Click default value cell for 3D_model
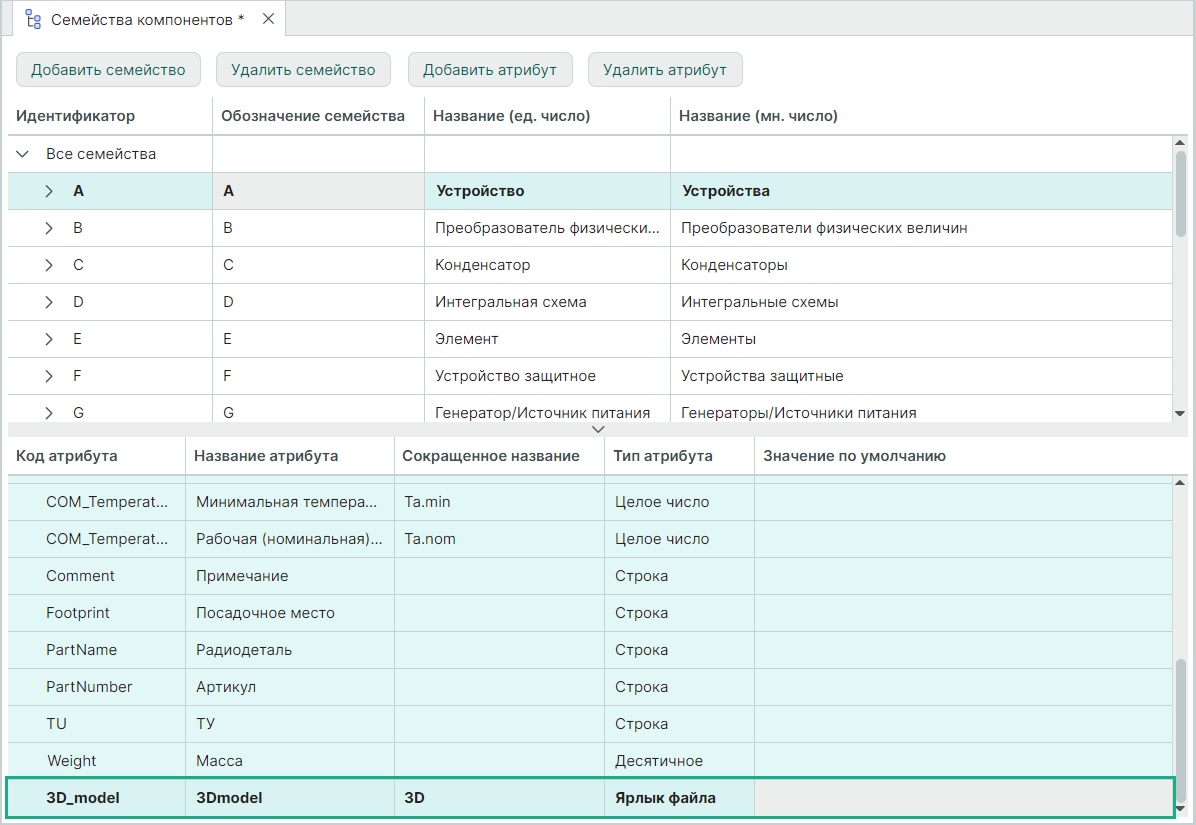This screenshot has height=825, width=1196. pyautogui.click(x=960, y=798)
